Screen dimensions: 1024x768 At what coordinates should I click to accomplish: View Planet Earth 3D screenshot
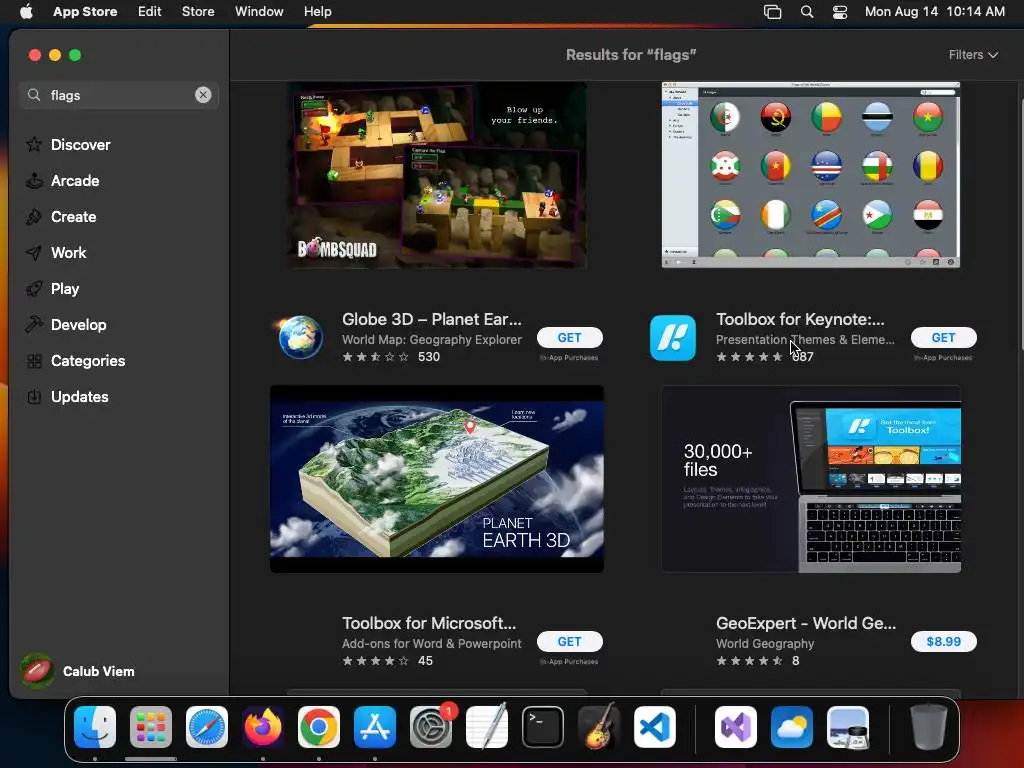click(x=437, y=479)
